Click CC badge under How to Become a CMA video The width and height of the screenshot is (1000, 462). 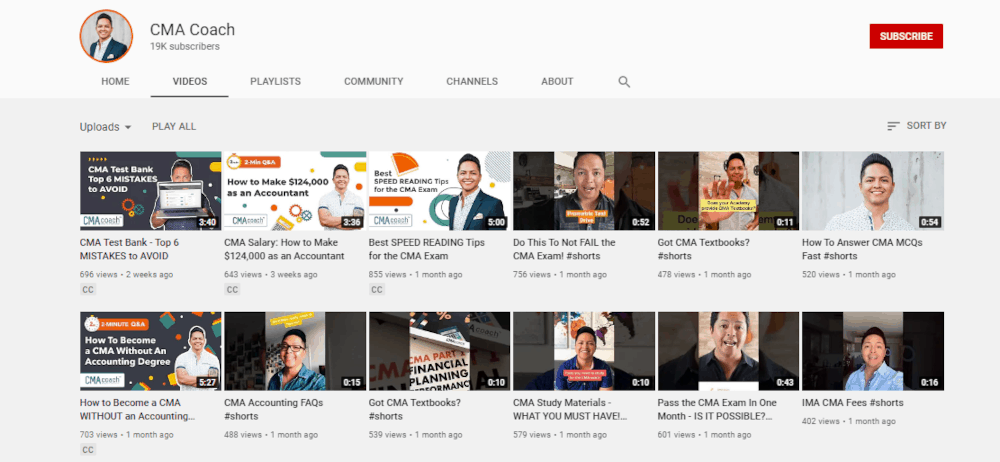(x=88, y=450)
